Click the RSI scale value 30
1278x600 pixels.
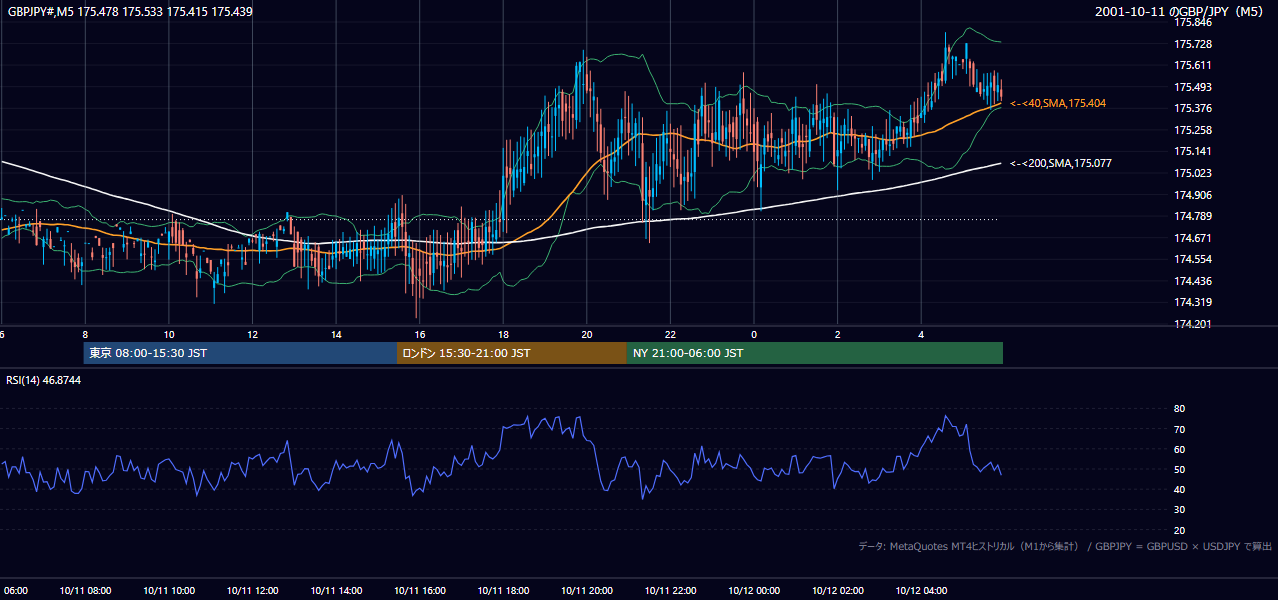[1180, 510]
